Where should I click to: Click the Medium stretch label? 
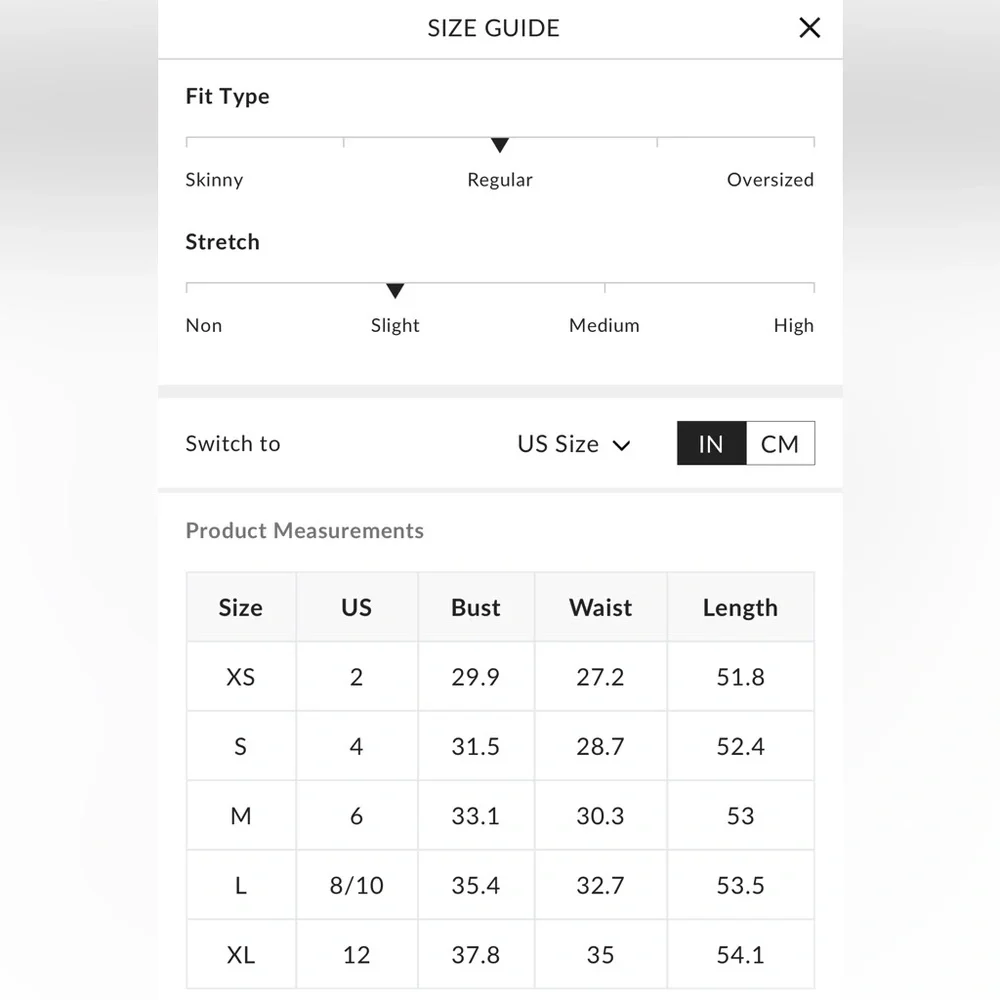coord(604,325)
